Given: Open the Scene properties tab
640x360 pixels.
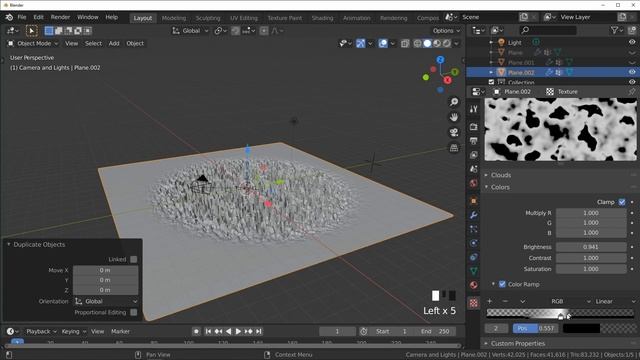Looking at the screenshot, I should 473,169.
